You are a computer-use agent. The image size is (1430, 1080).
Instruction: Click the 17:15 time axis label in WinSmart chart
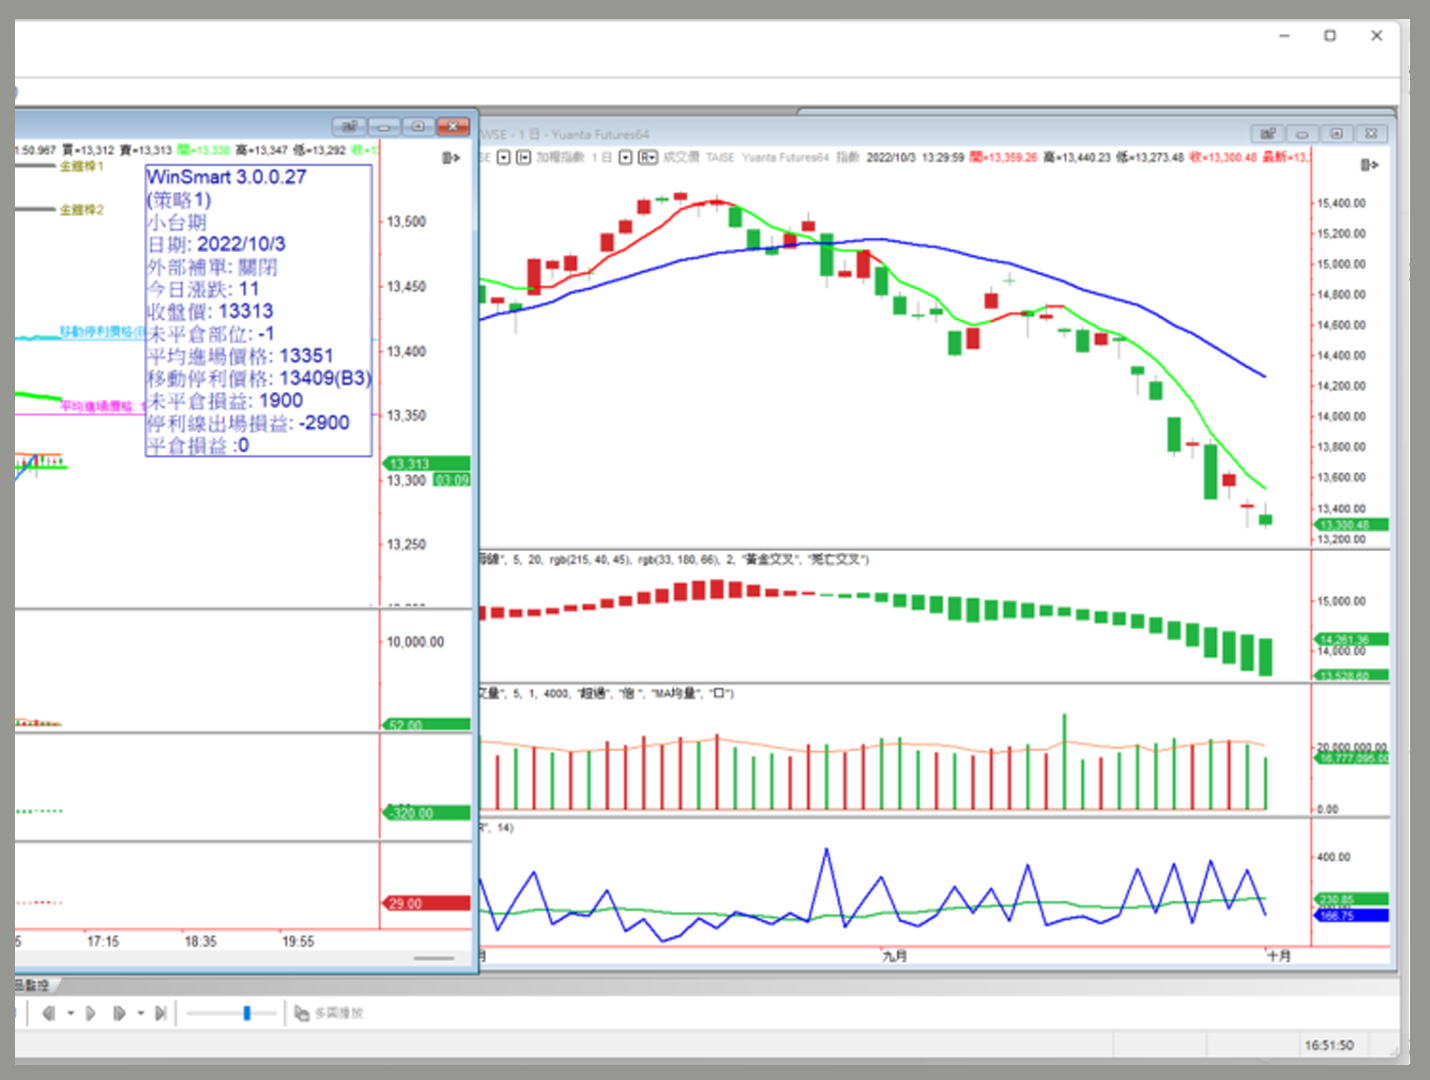pyautogui.click(x=102, y=941)
